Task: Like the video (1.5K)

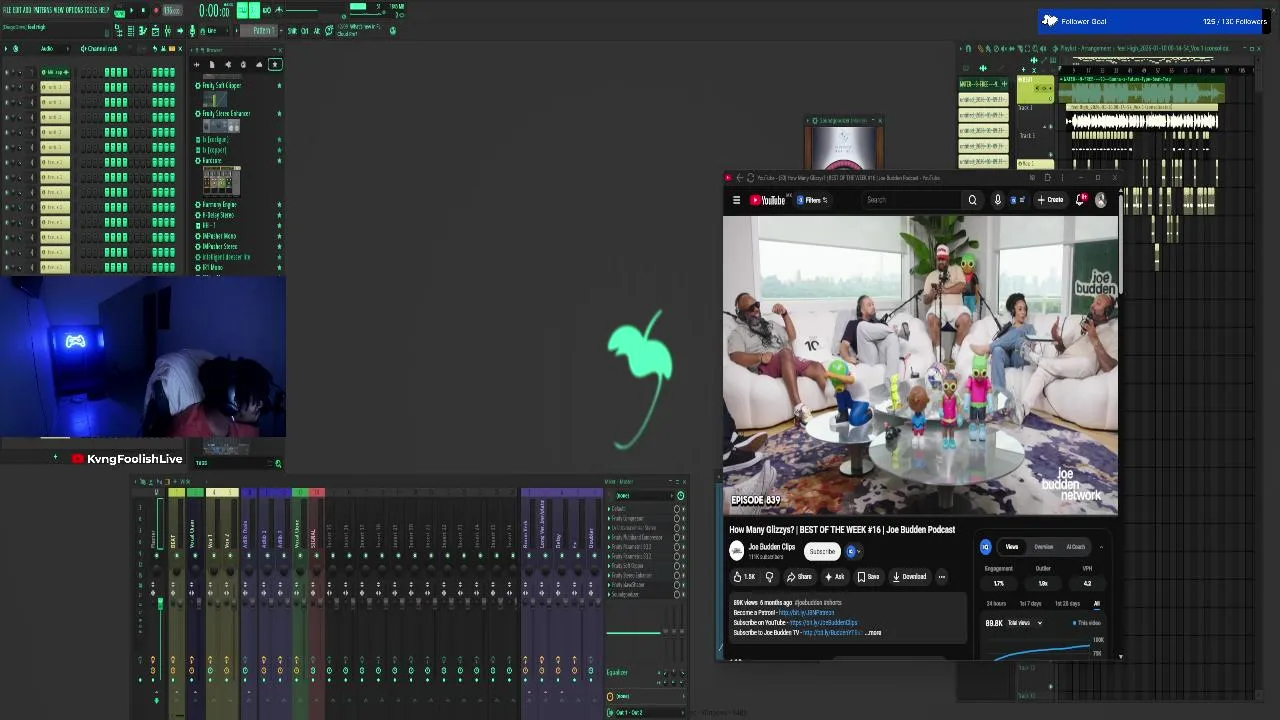Action: (x=744, y=577)
